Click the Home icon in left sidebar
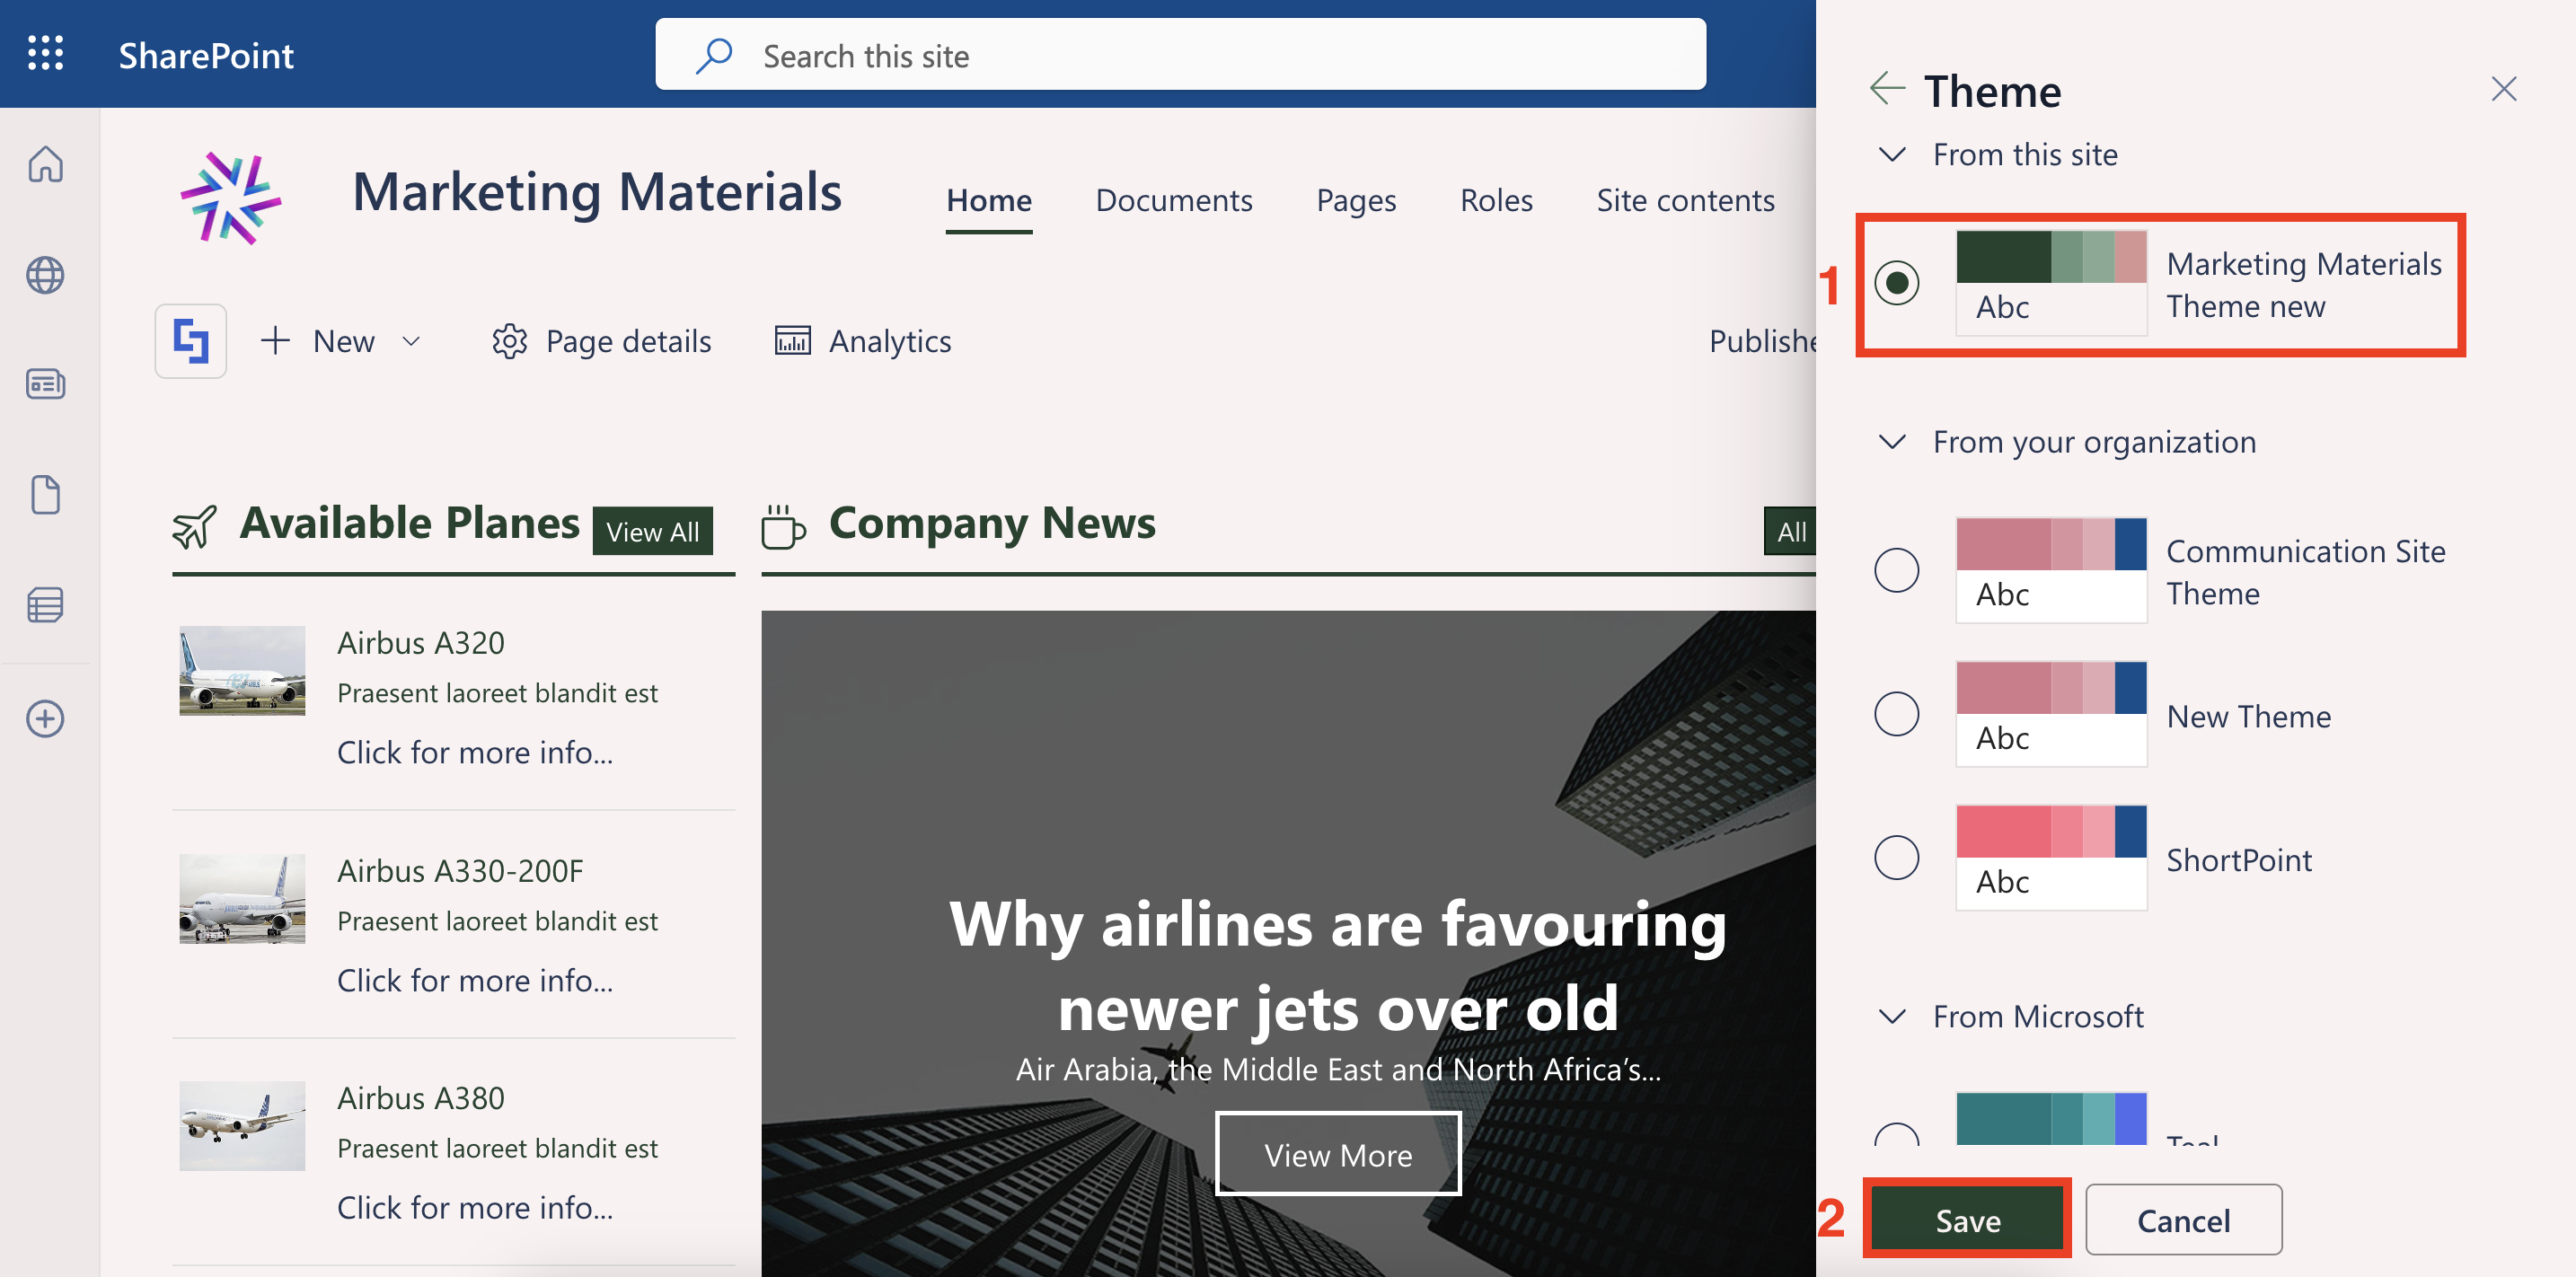Screen dimensions: 2576x1277 click(45, 164)
